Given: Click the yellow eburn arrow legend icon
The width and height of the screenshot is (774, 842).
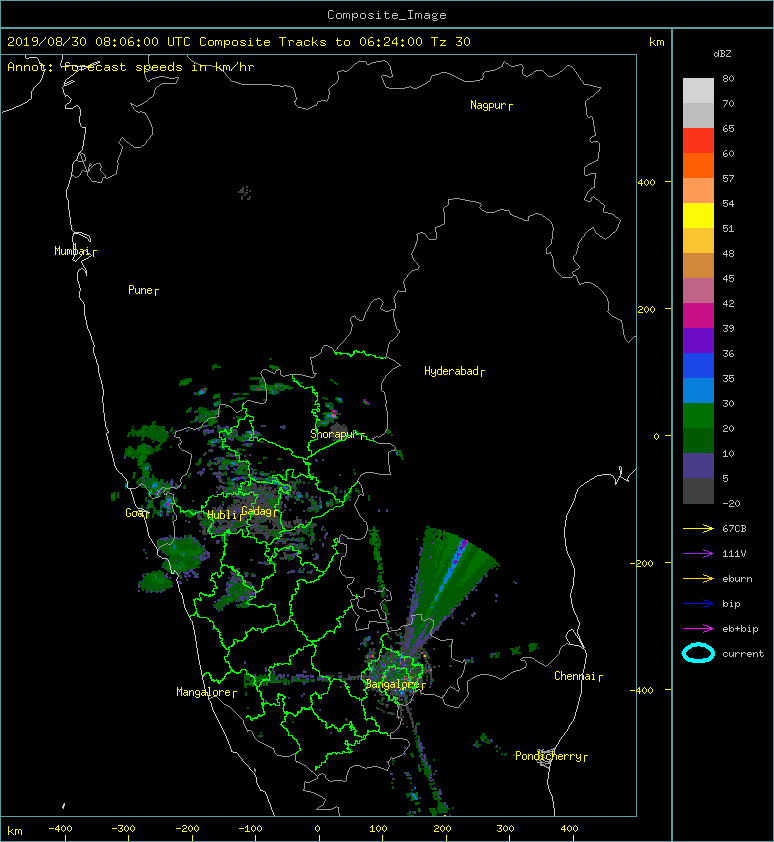Looking at the screenshot, I should pos(698,578).
